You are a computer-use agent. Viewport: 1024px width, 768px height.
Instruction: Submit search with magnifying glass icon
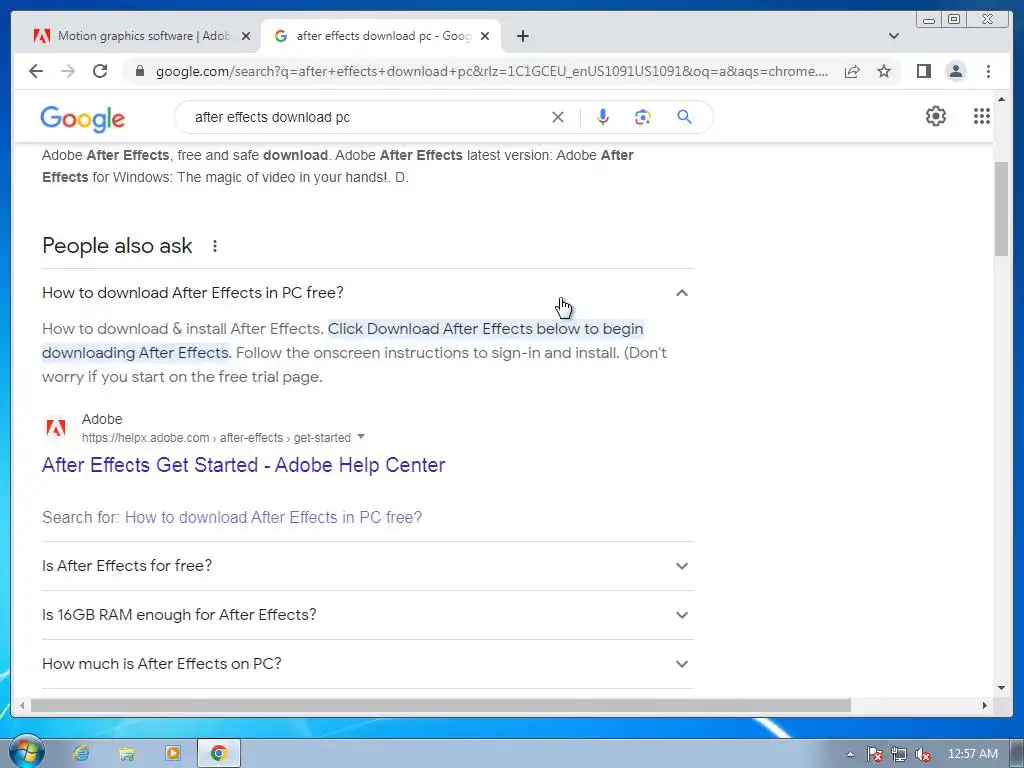click(x=684, y=117)
